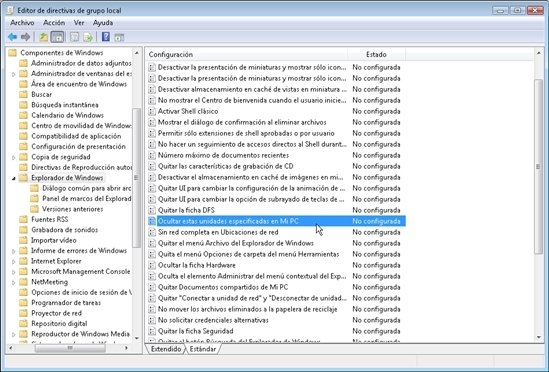
Task: Select 'Quitar el menú Archivo del Explorador de Windows'
Action: click(x=236, y=243)
